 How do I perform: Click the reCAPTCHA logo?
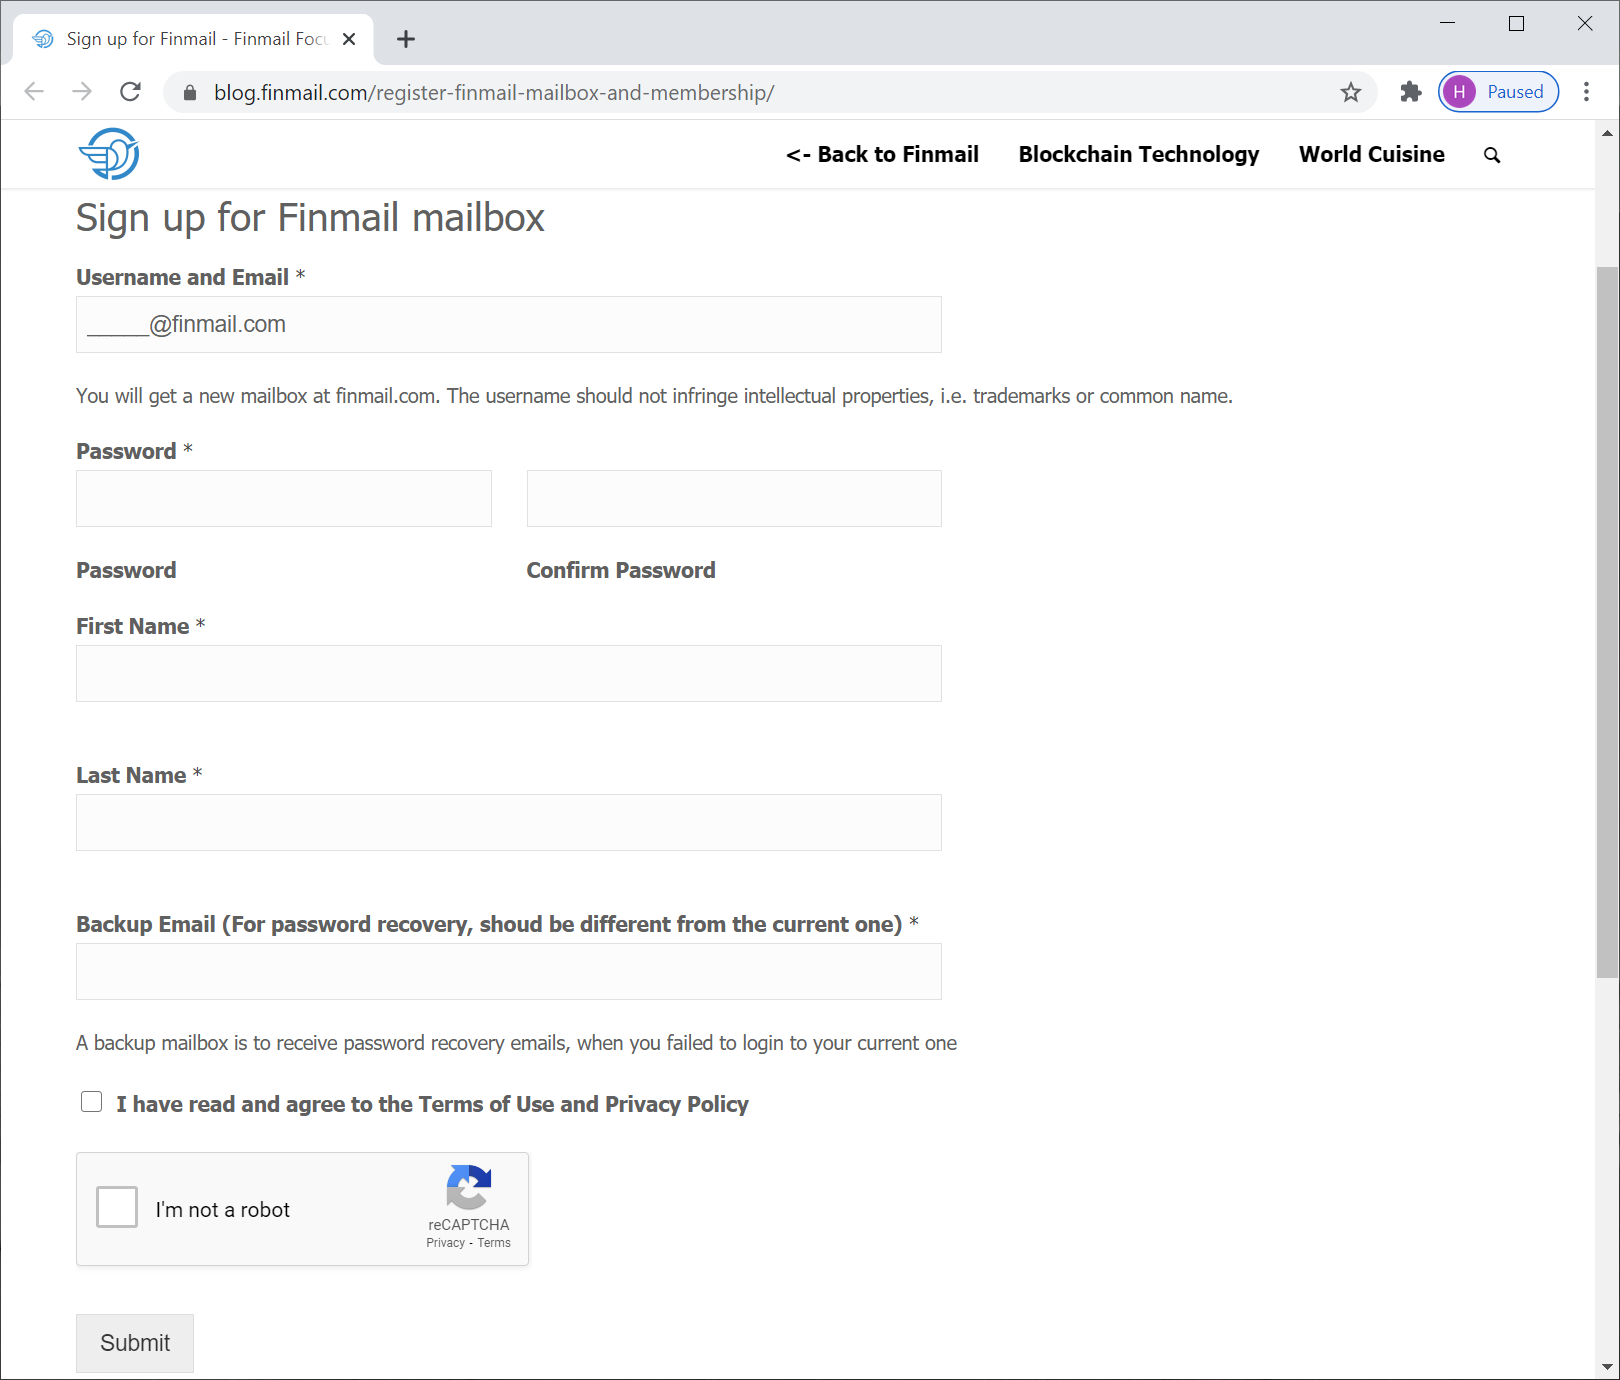pos(468,1187)
